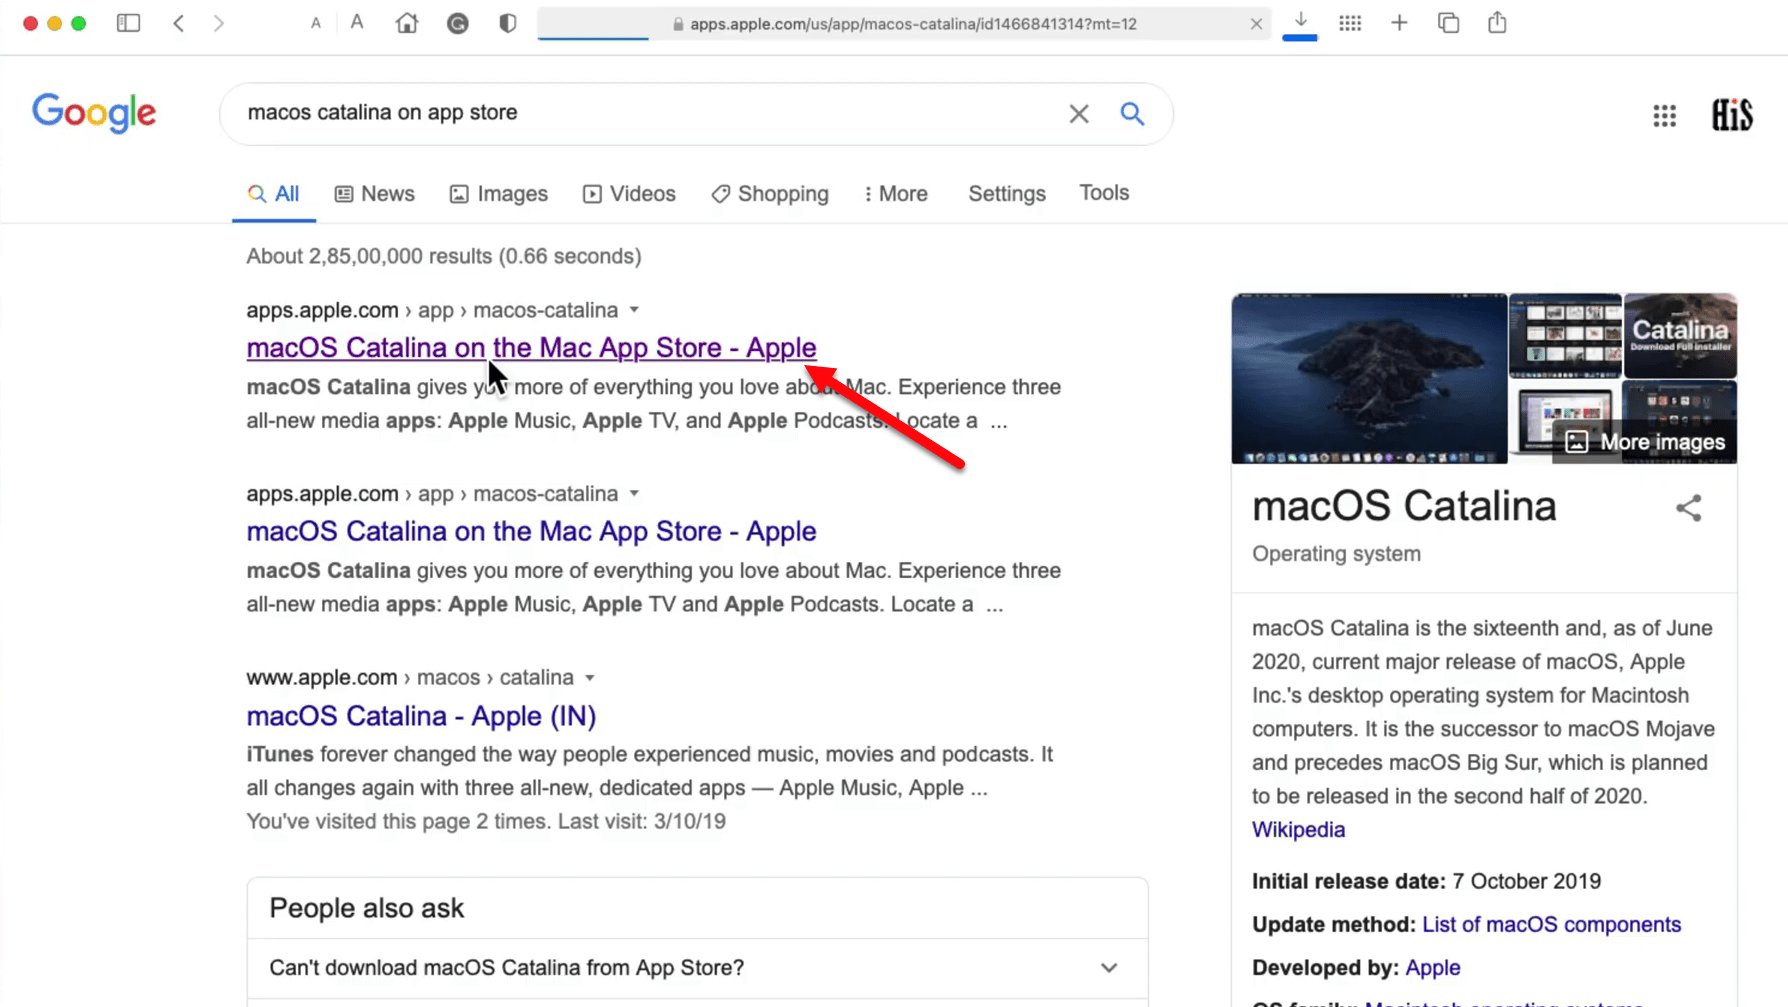Screen dimensions: 1788x1007
Task: Open large Catalina island wallpaper image
Action: tap(1369, 378)
